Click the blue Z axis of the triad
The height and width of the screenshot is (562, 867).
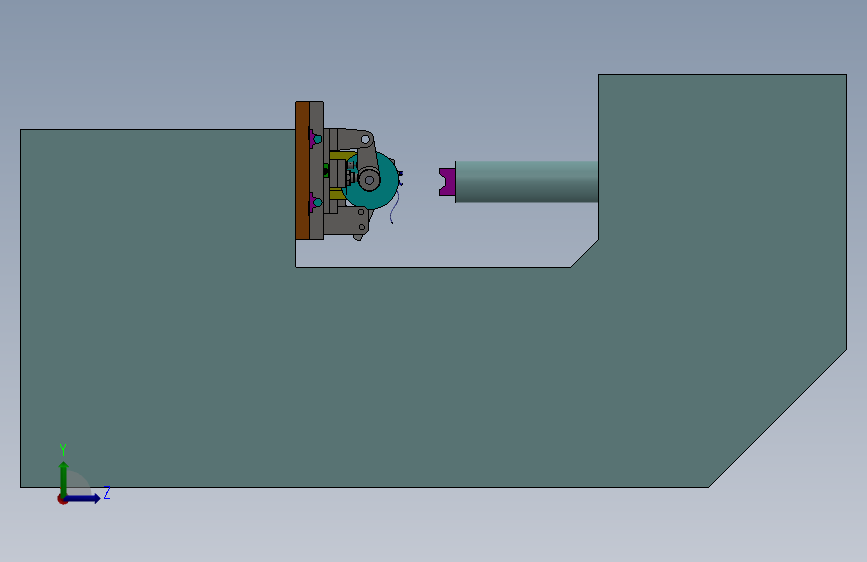point(84,498)
